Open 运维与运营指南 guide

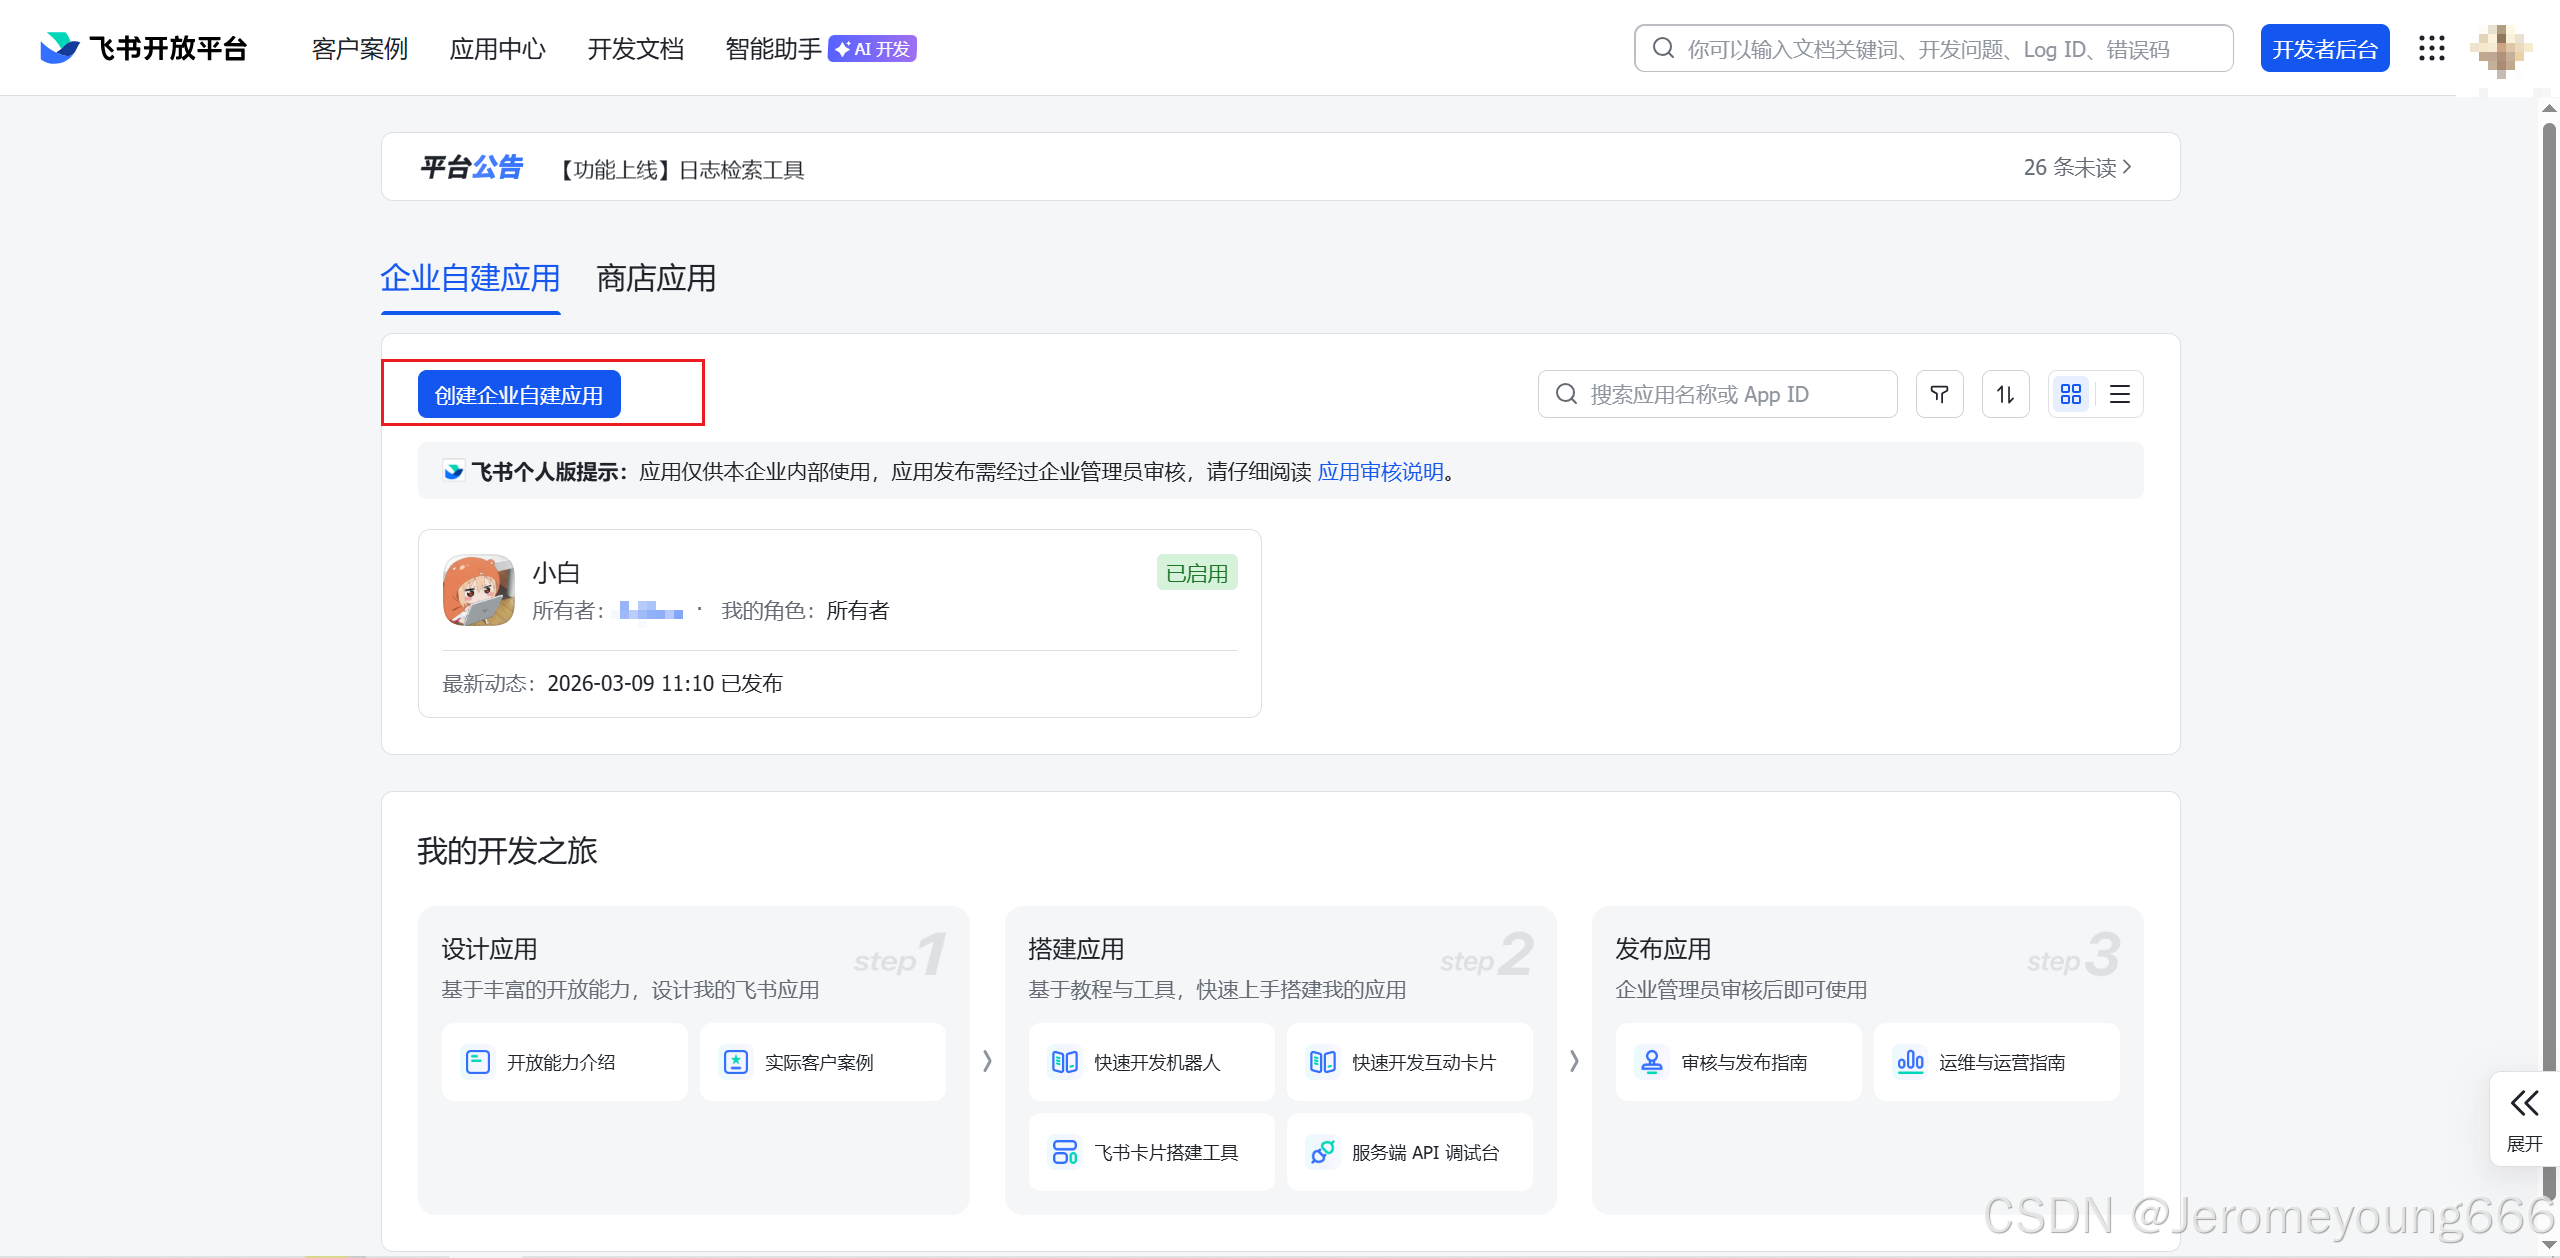point(1996,1062)
